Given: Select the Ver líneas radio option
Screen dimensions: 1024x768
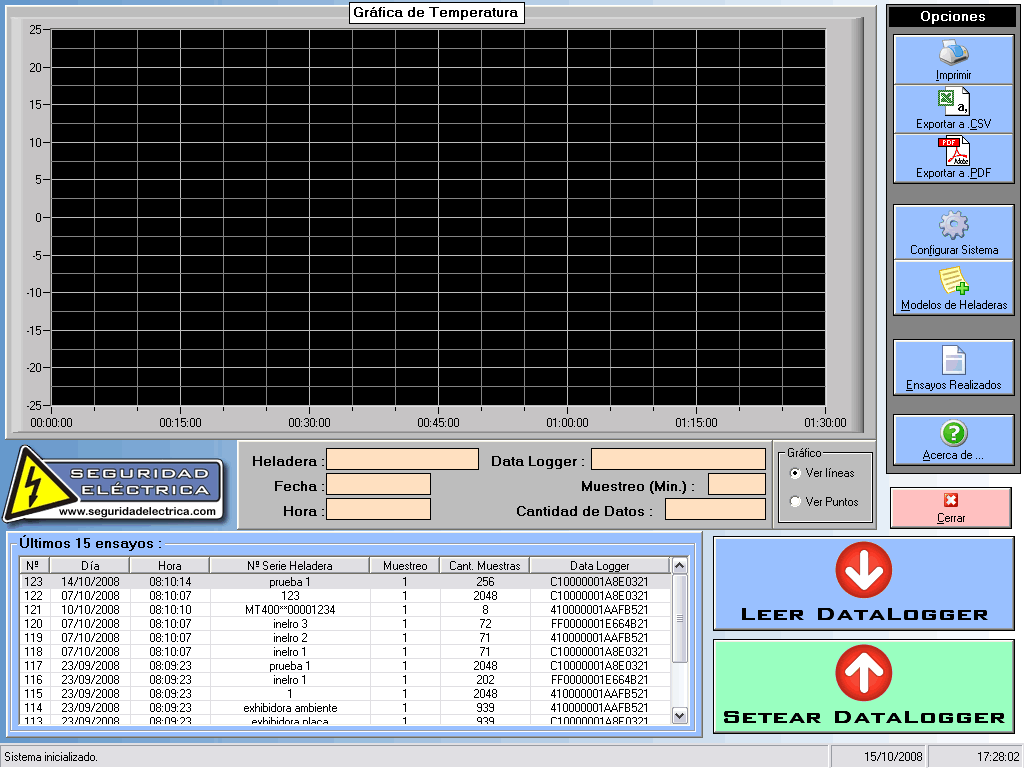Looking at the screenshot, I should coord(796,473).
